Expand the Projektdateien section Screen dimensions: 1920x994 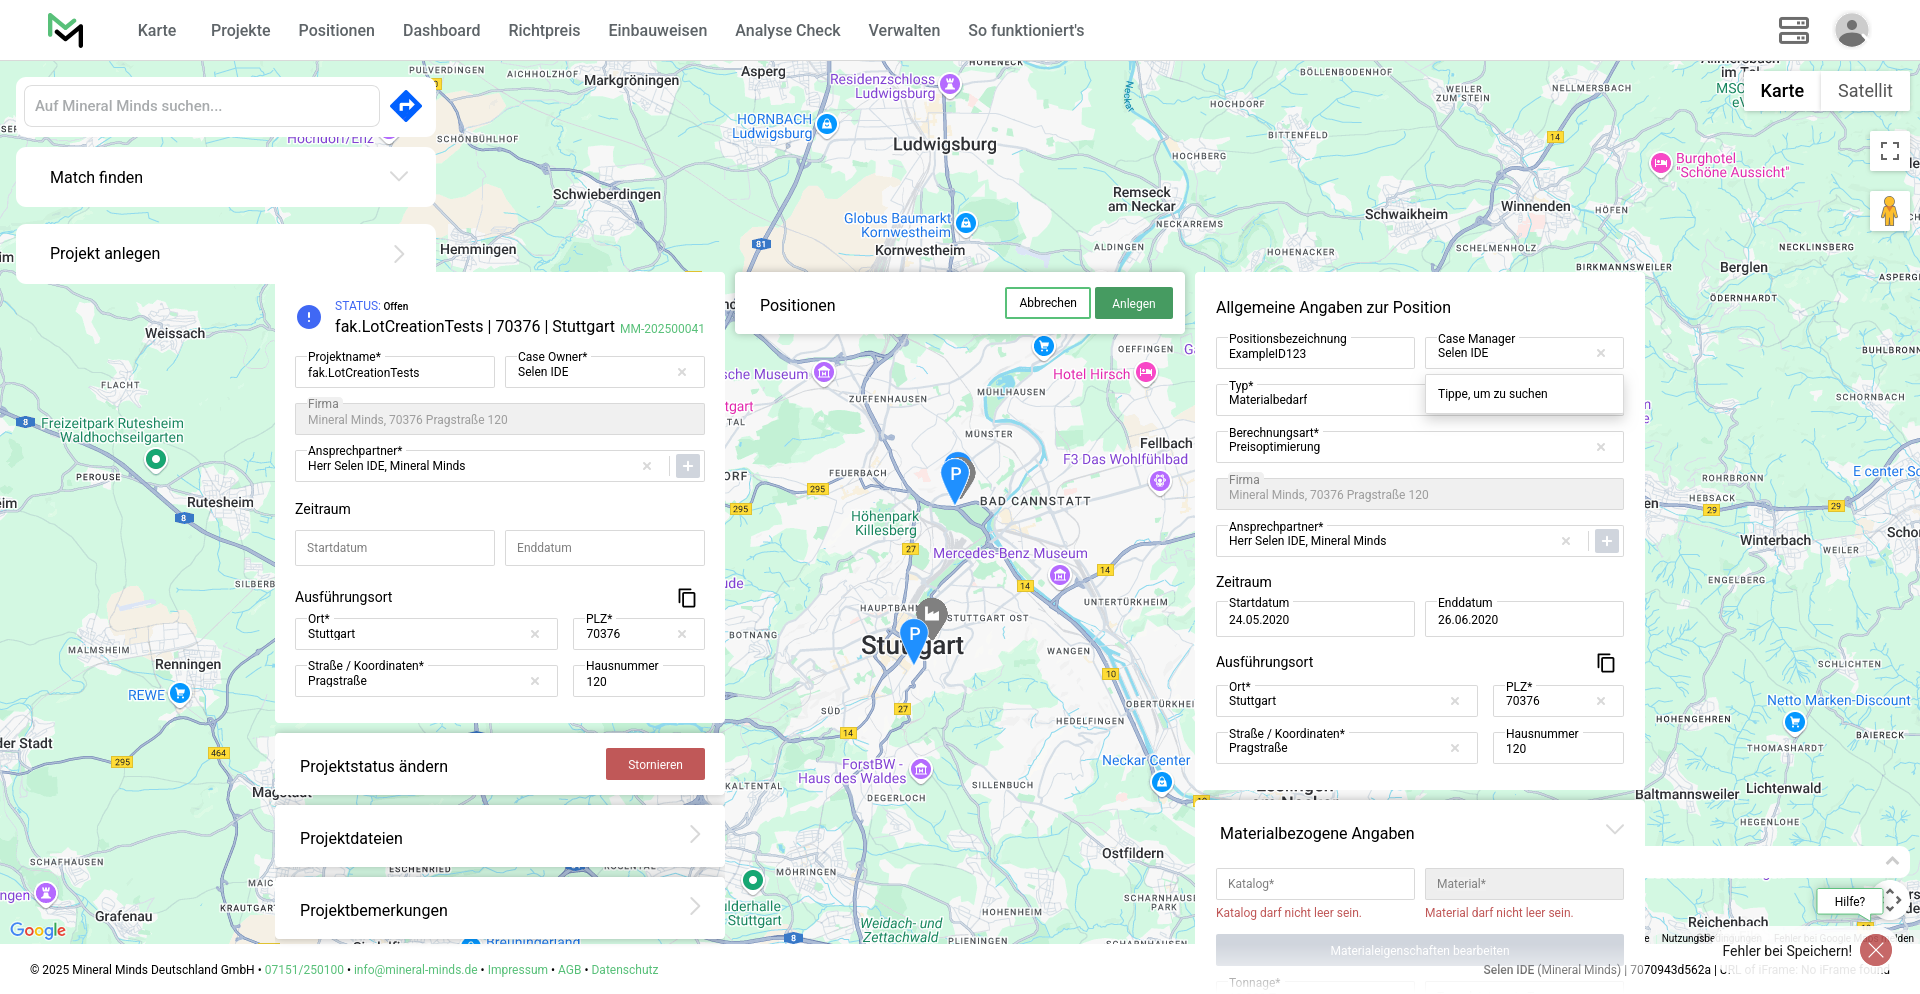695,835
